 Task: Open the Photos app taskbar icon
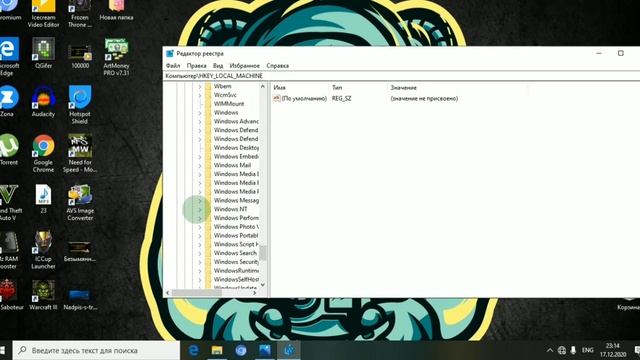coord(265,350)
